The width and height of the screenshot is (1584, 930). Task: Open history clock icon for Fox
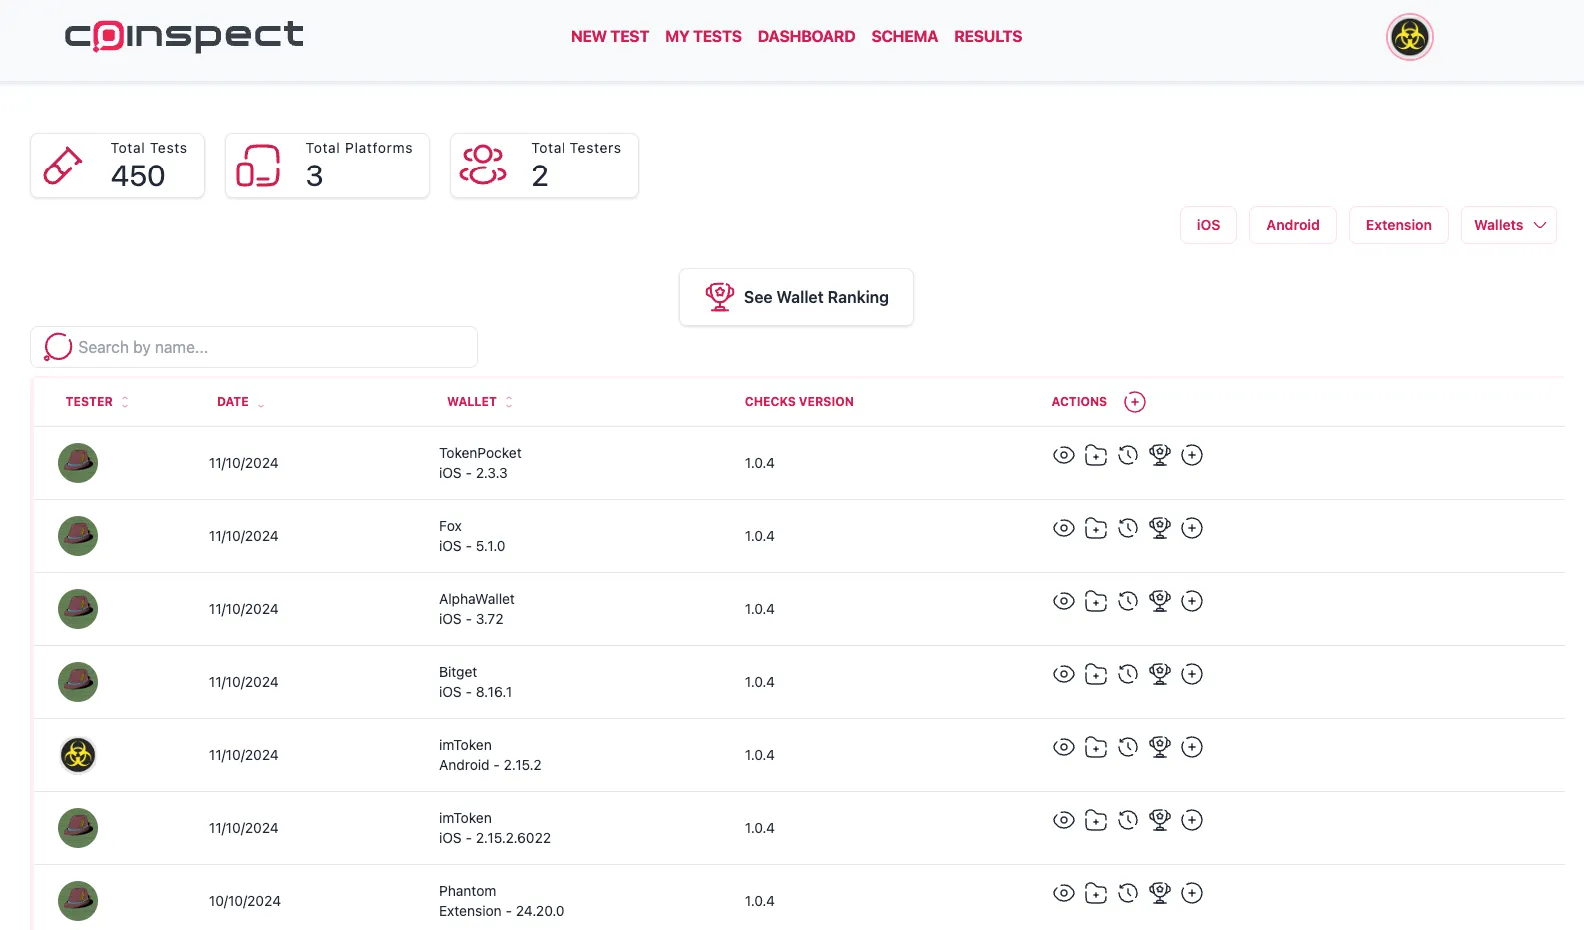1128,528
